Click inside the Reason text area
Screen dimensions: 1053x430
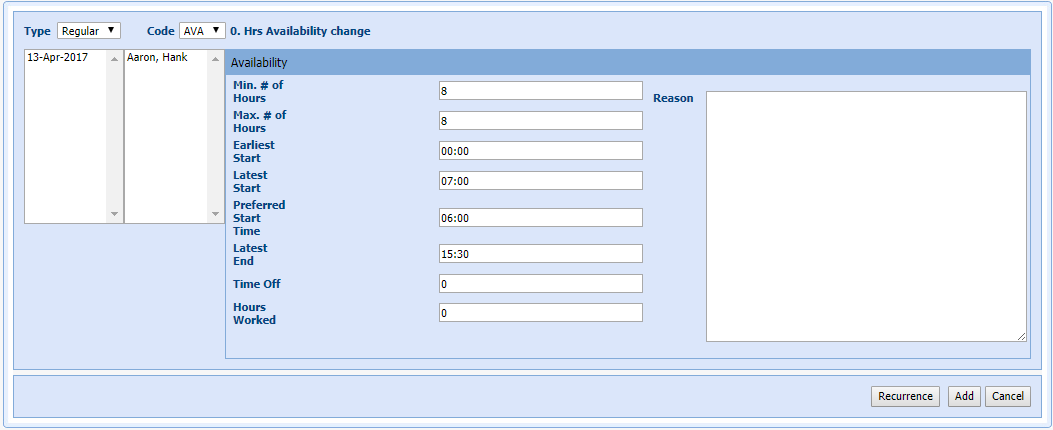866,216
